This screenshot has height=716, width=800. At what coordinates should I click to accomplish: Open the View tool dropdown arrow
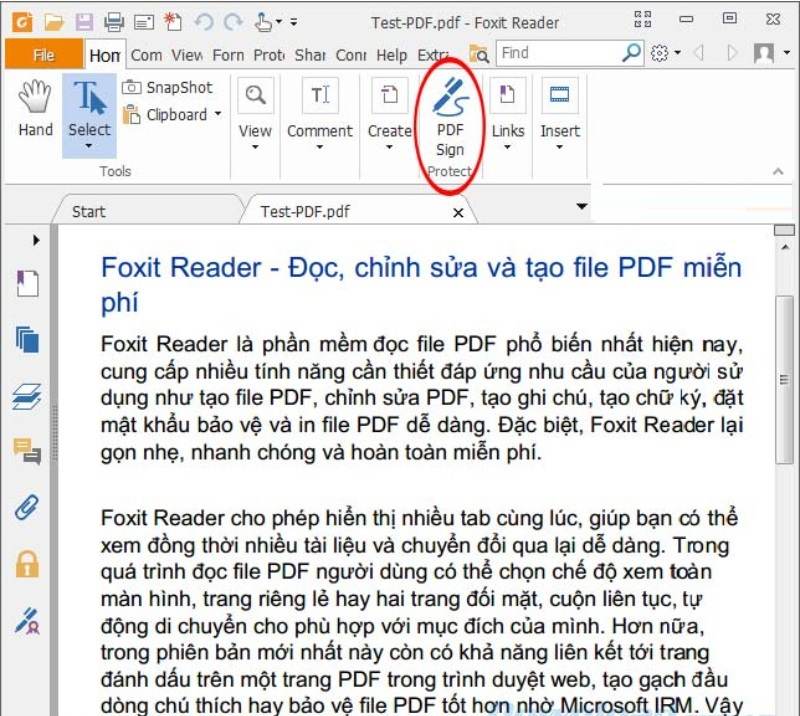pyautogui.click(x=254, y=145)
